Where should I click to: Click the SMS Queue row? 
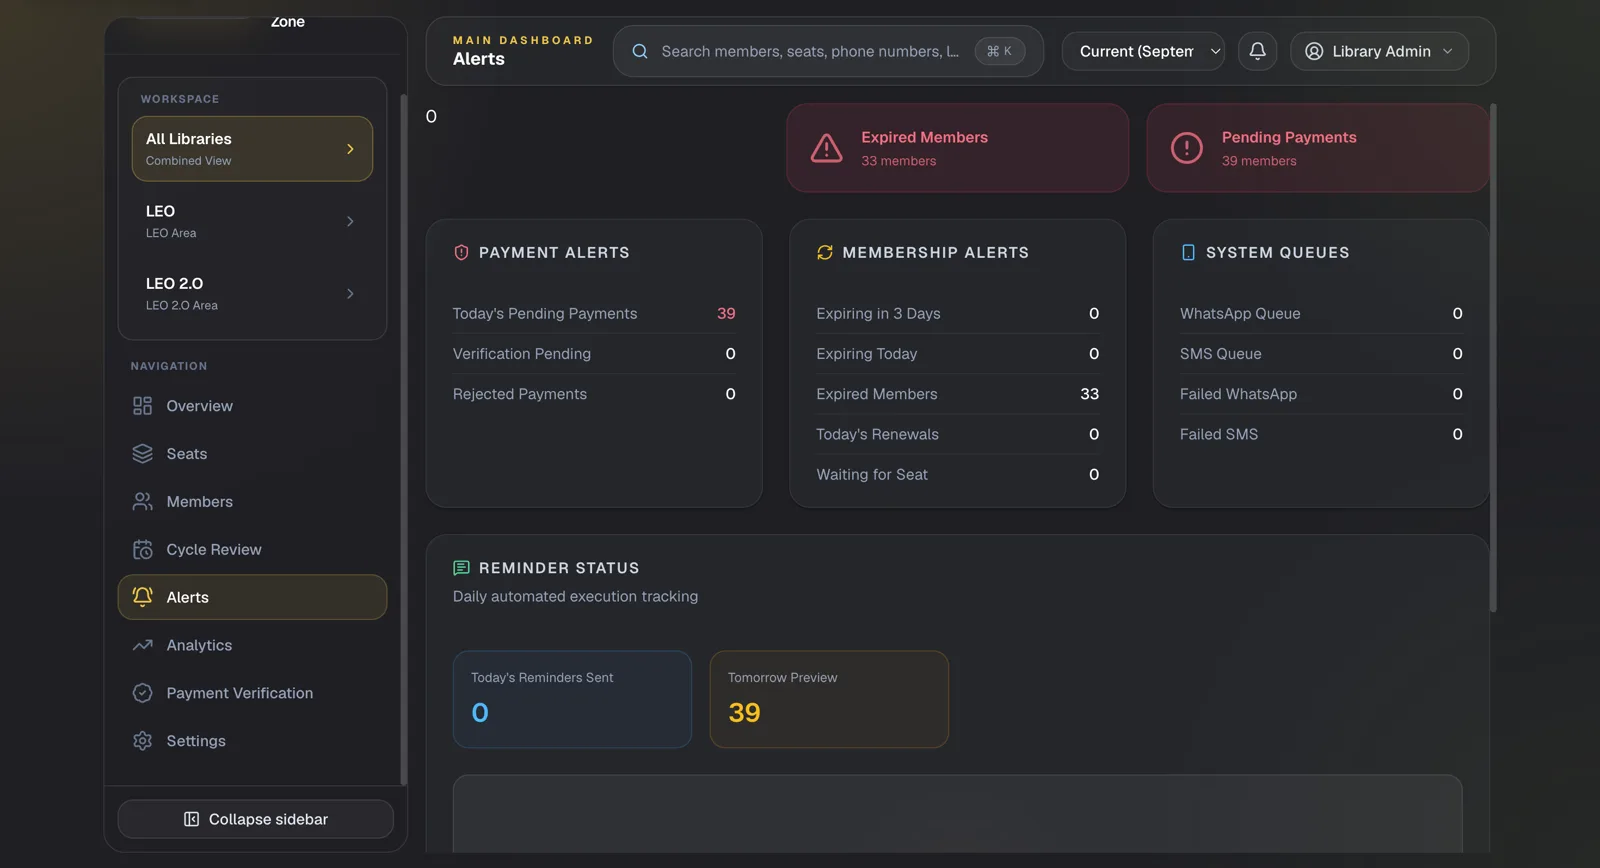coord(1321,354)
